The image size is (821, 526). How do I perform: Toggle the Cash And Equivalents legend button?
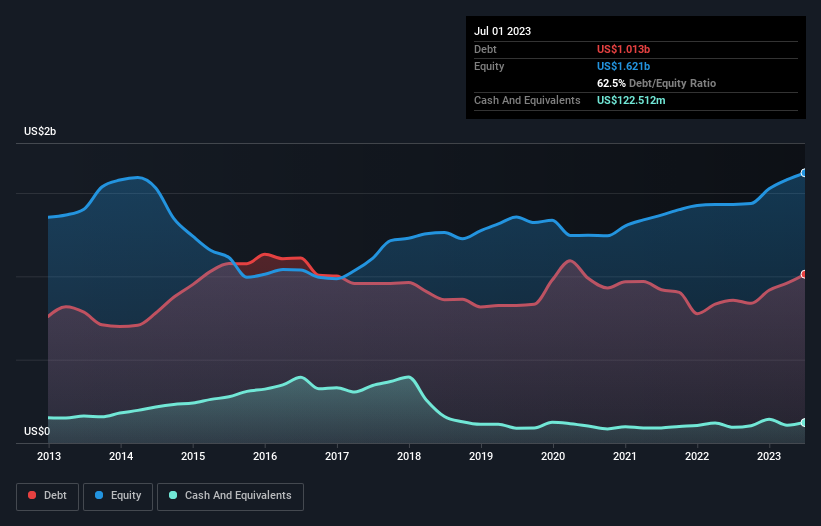pos(230,496)
